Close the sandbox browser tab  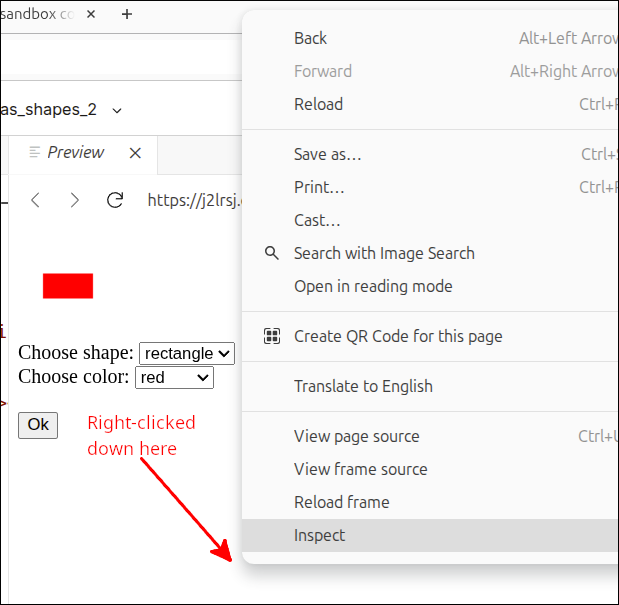pyautogui.click(x=92, y=15)
